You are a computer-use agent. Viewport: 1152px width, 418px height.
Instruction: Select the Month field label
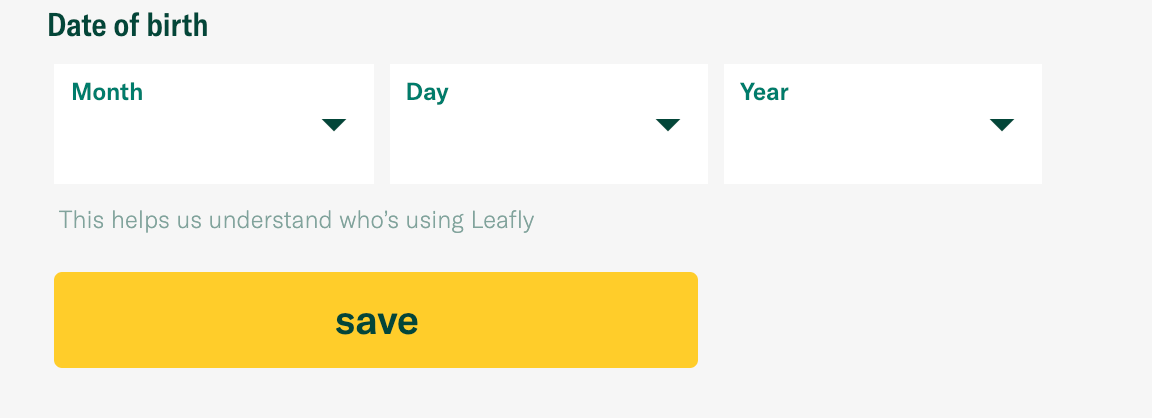(x=107, y=92)
